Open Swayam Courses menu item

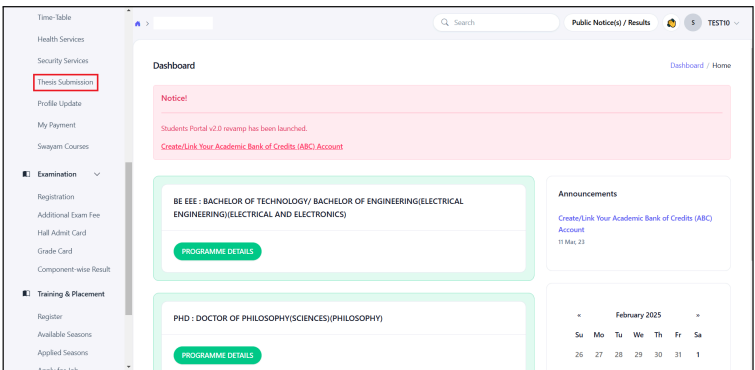pos(63,146)
